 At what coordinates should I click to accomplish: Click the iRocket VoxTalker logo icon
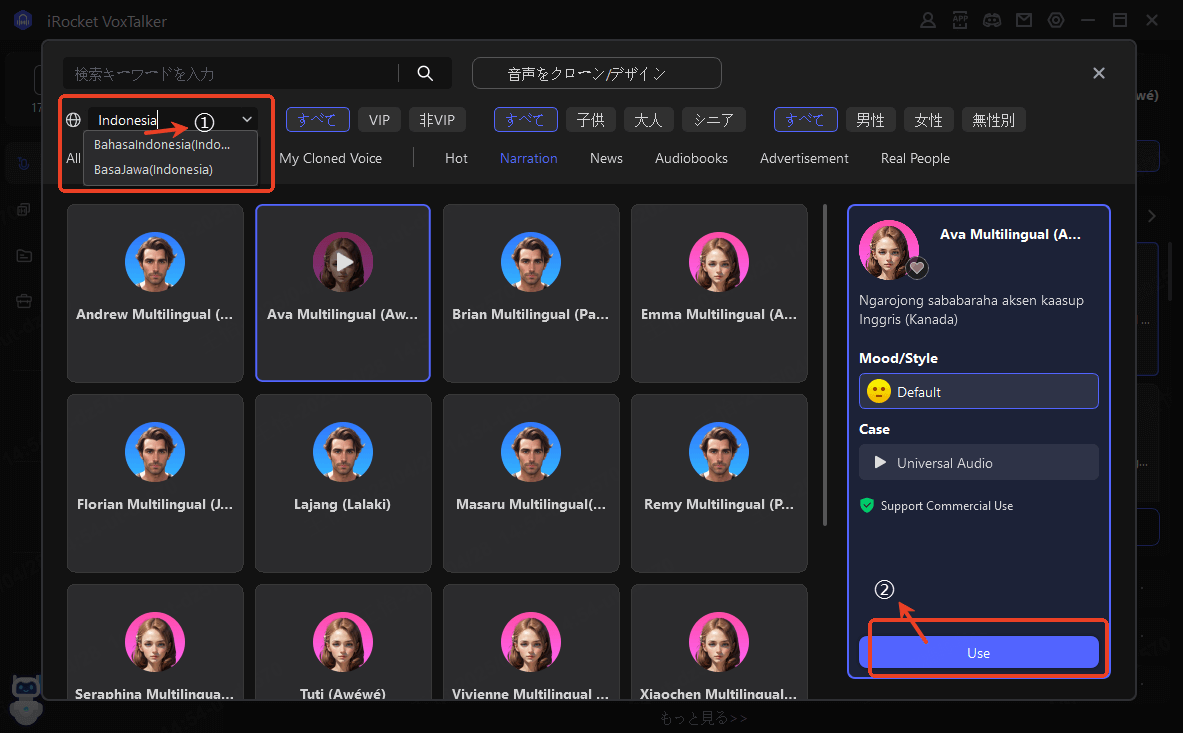(x=23, y=20)
